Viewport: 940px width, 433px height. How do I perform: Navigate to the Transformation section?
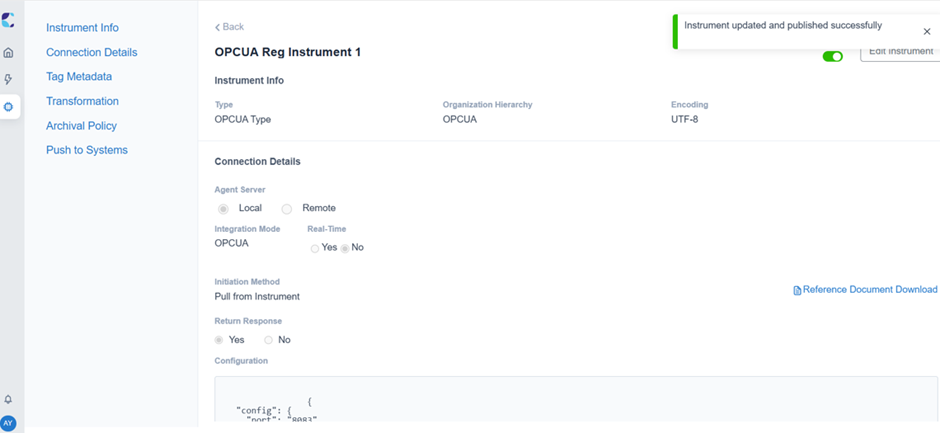83,101
